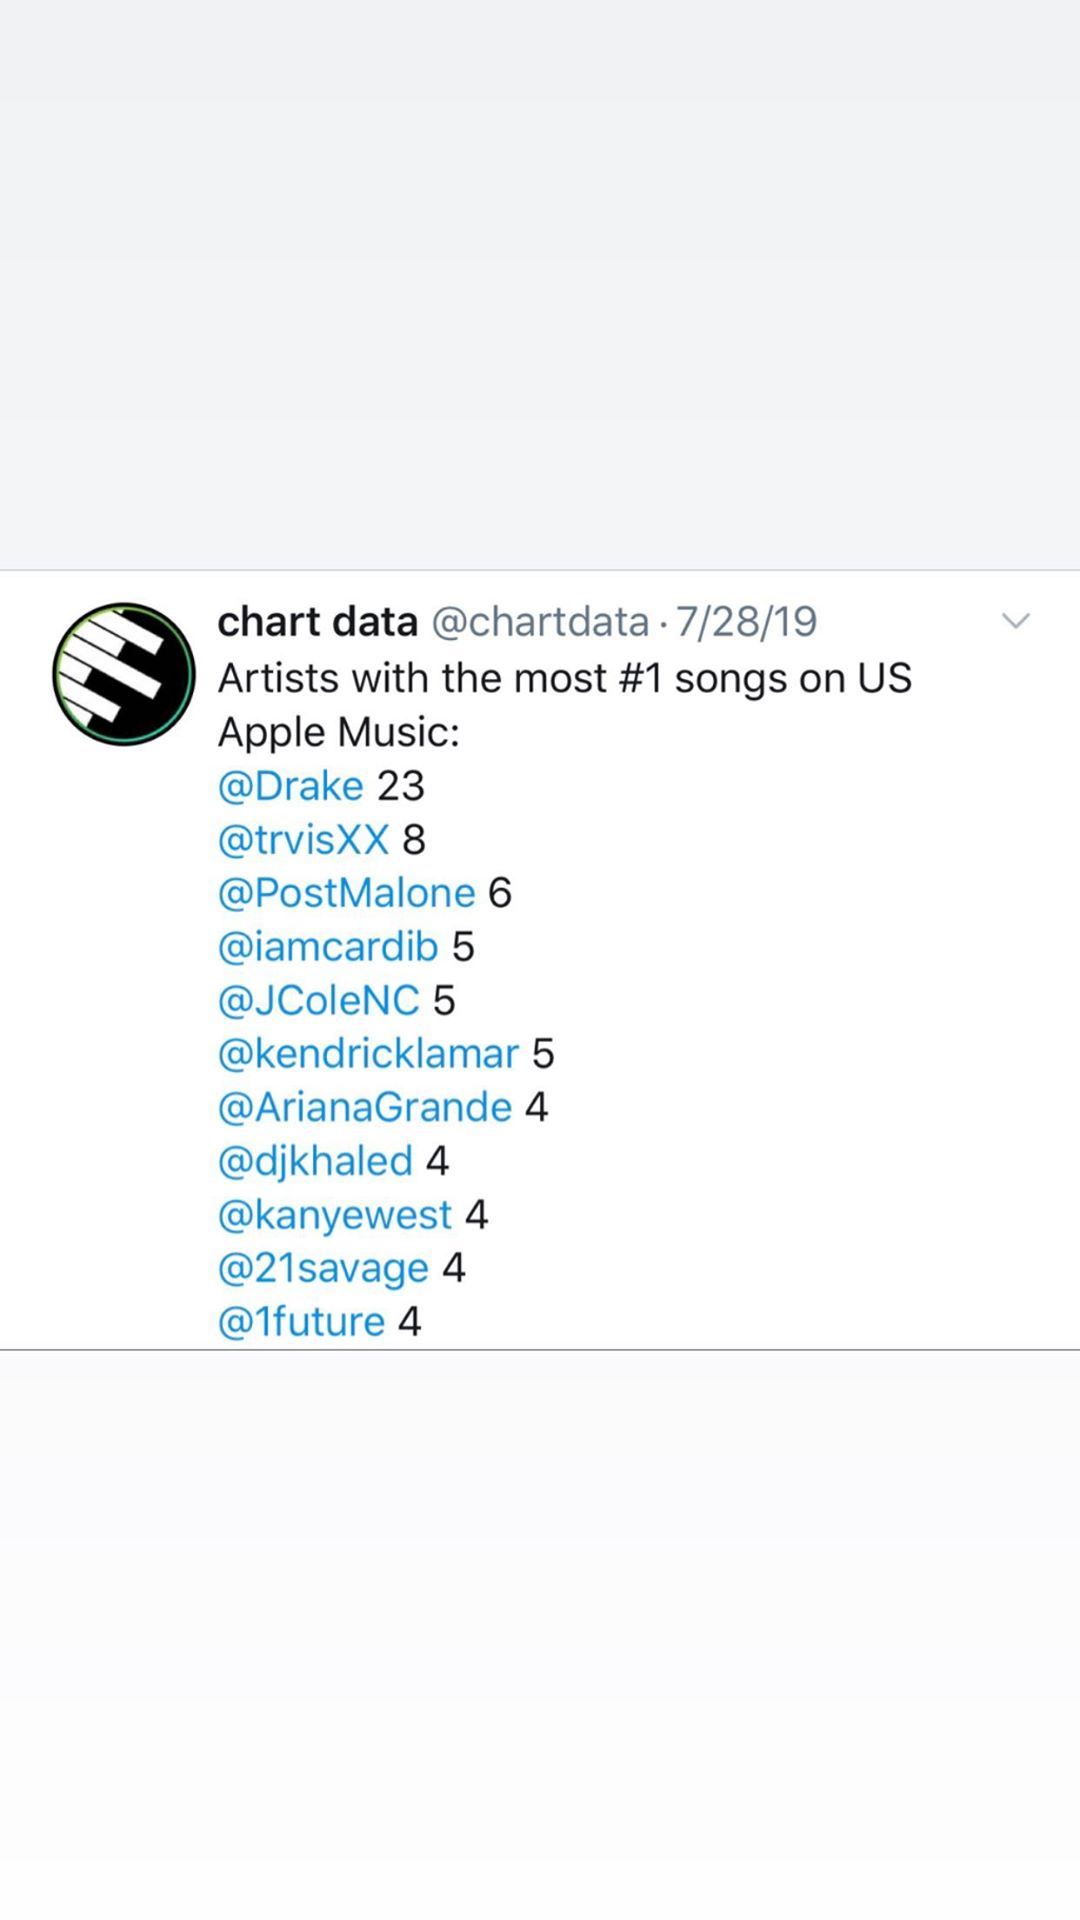Viewport: 1080px width, 1920px height.
Task: Go to the @kendricklamar mention
Action: point(368,1054)
